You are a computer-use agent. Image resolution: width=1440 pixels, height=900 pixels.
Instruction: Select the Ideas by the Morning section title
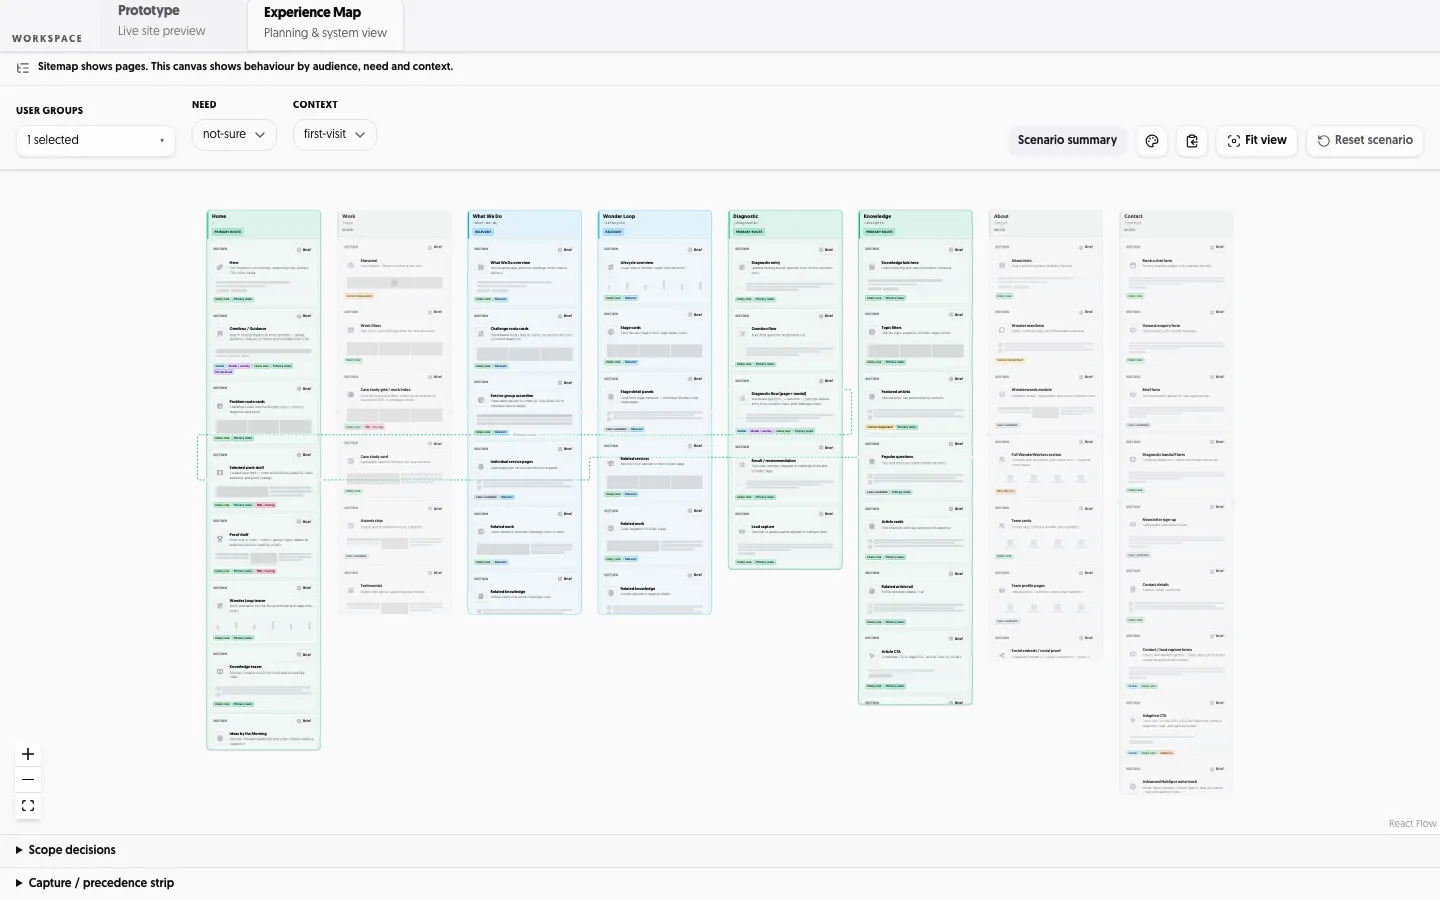pyautogui.click(x=248, y=734)
